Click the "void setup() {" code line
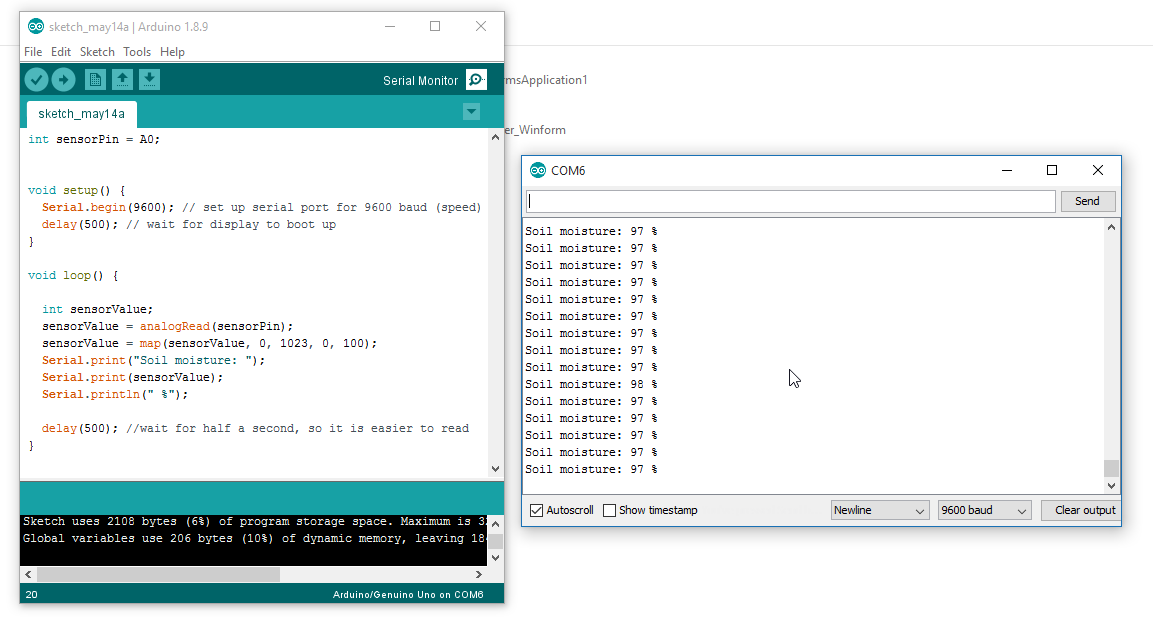 click(x=76, y=190)
